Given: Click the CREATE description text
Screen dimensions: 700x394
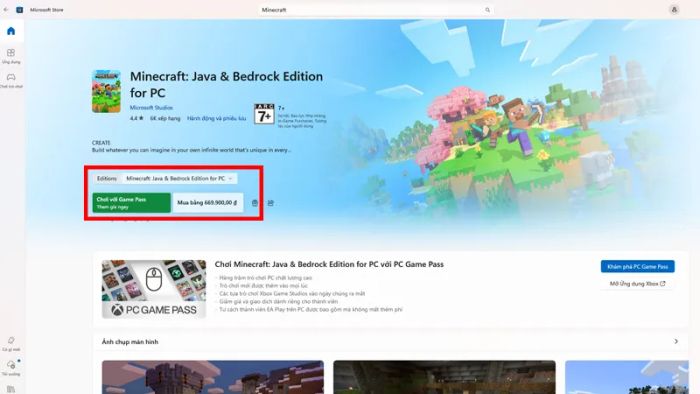Looking at the screenshot, I should tap(191, 146).
